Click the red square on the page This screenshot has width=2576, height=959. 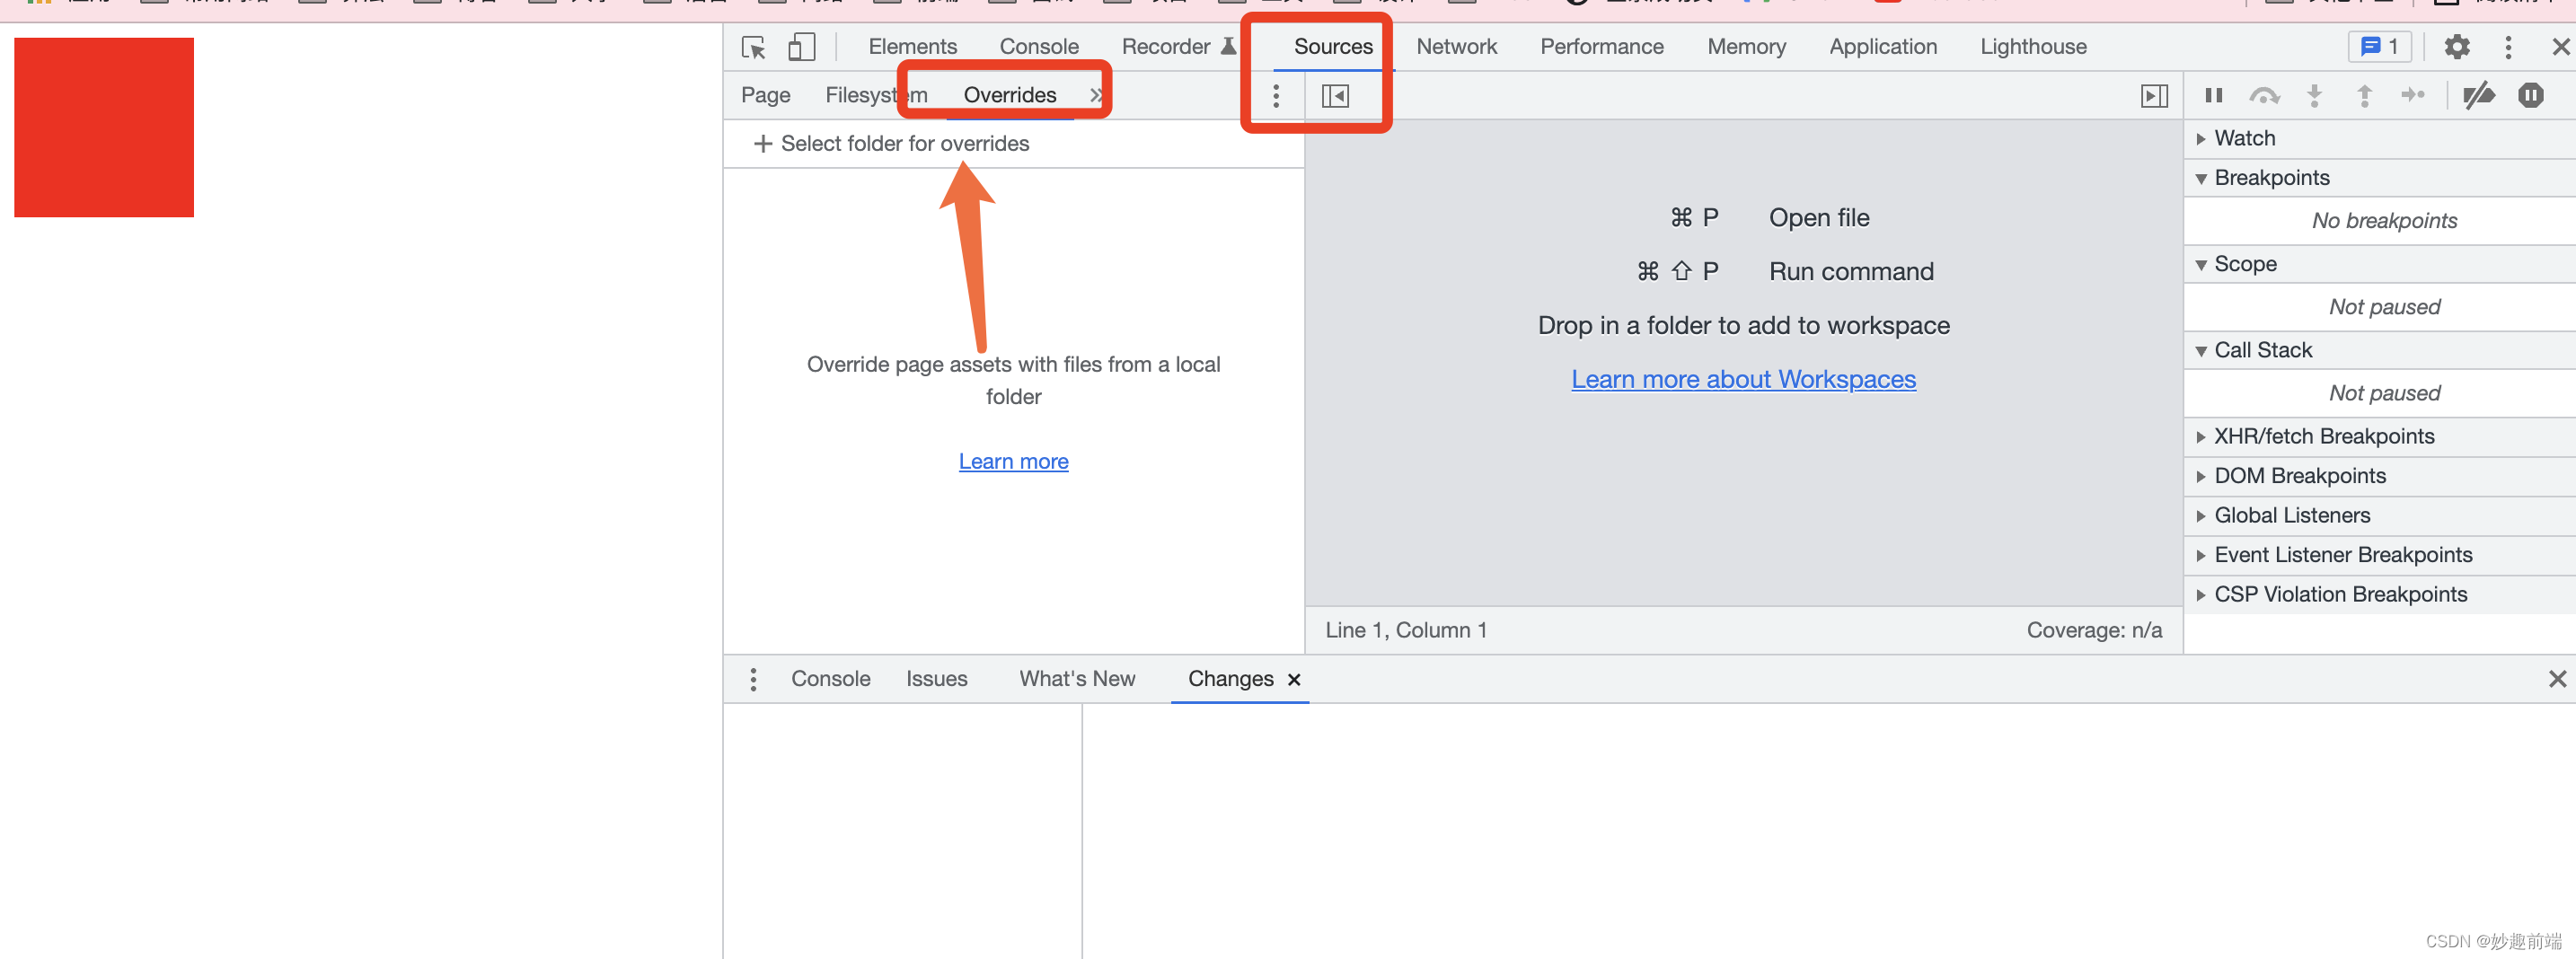104,128
